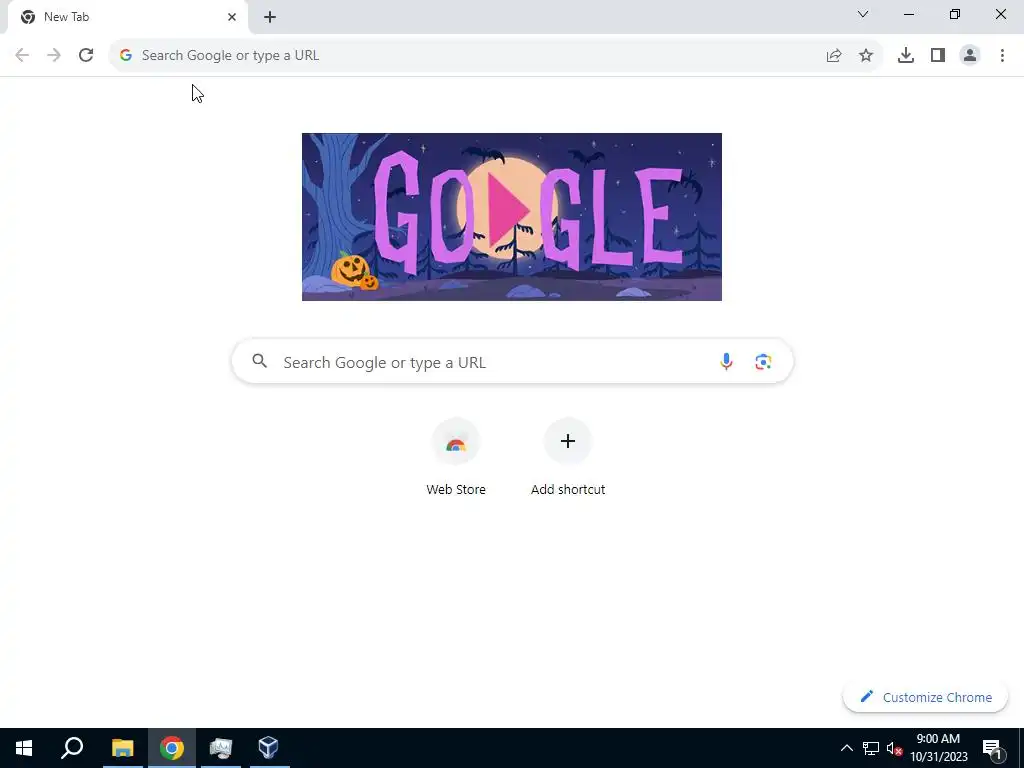The height and width of the screenshot is (768, 1024).
Task: Bookmark this tab with the star icon
Action: point(865,56)
